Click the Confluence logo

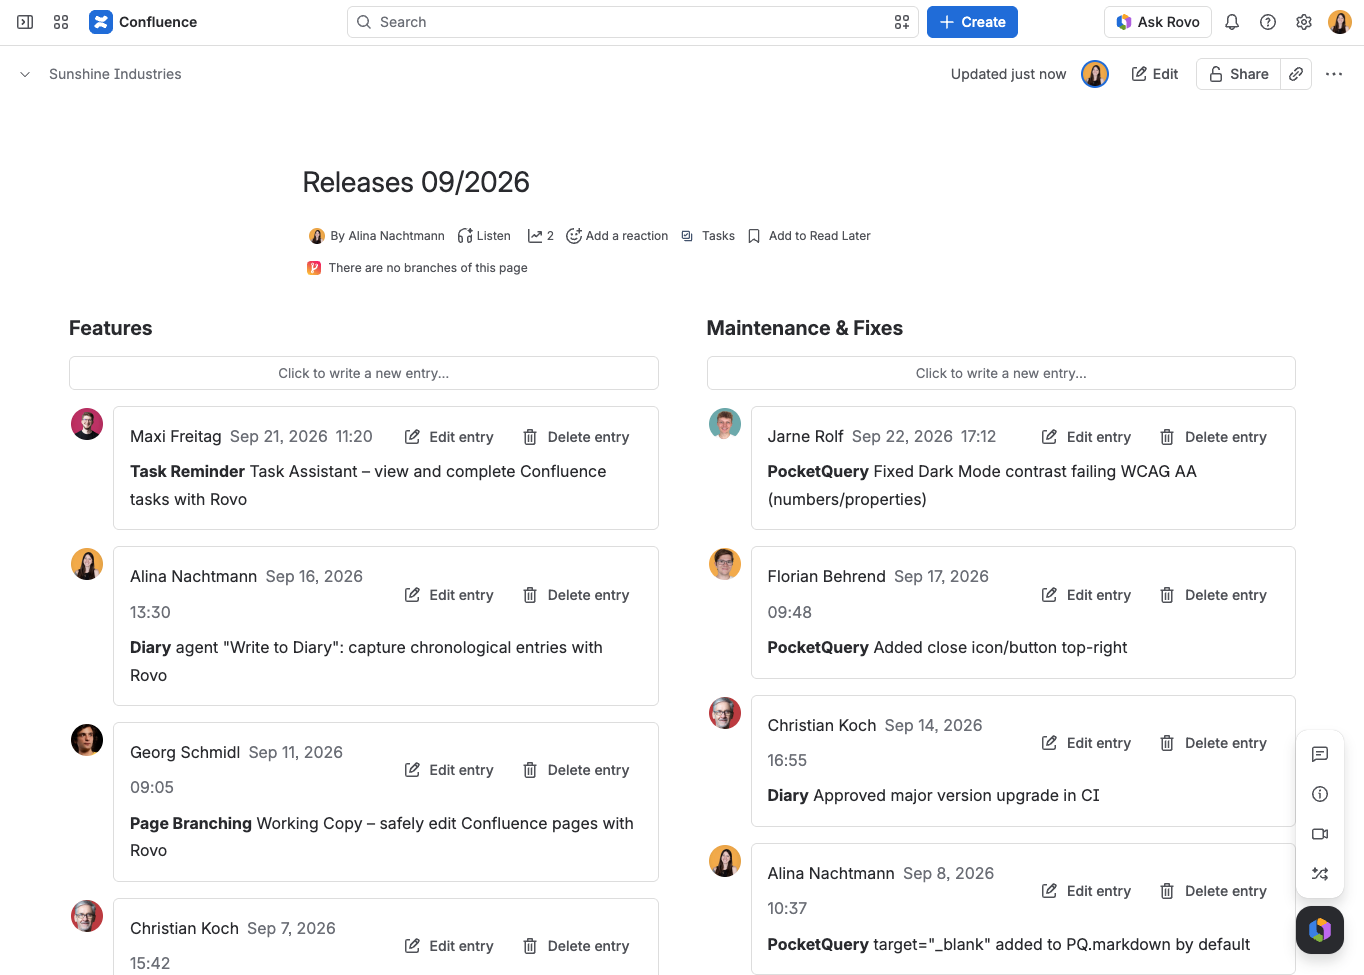143,22
